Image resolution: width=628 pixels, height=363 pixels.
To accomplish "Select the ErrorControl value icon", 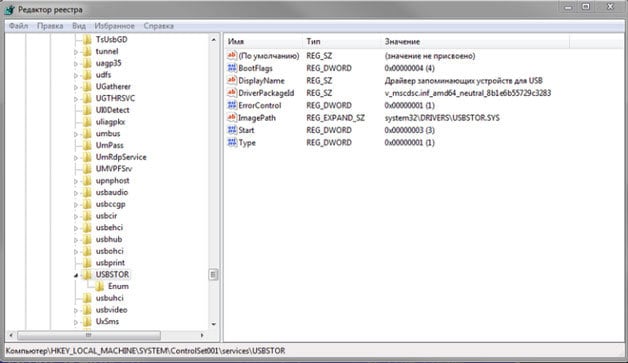I will click(232, 105).
